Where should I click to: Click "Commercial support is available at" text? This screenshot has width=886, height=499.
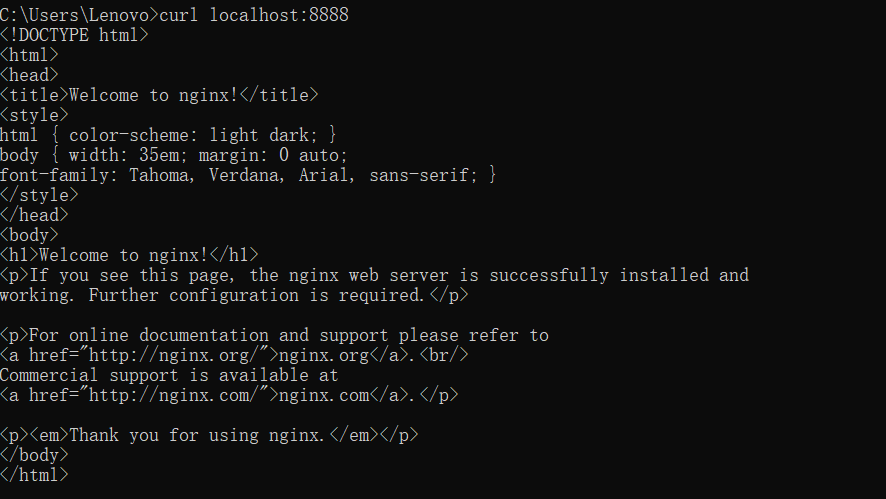coord(169,375)
